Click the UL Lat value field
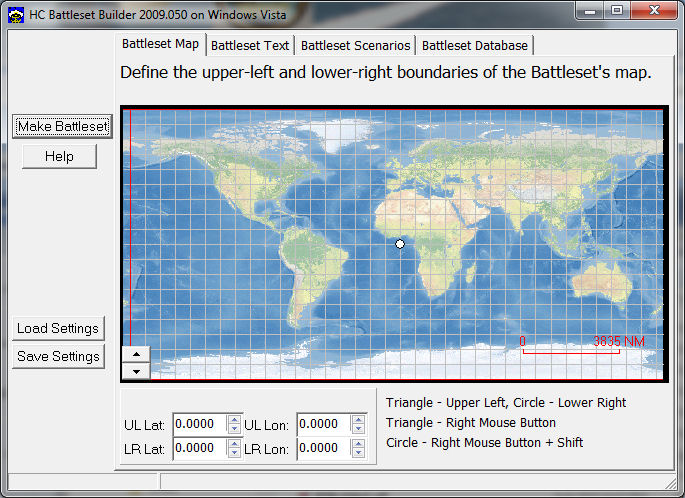 (x=200, y=424)
